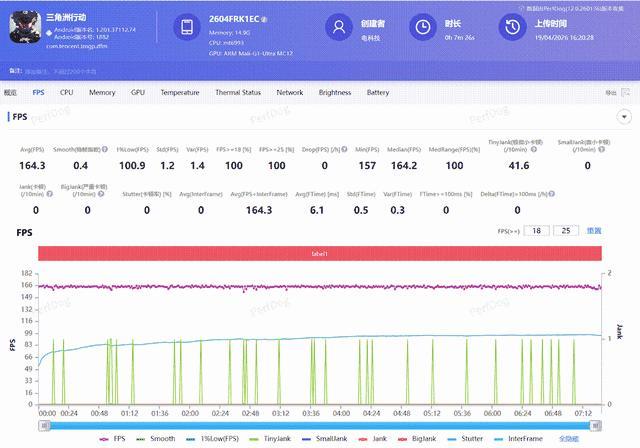This screenshot has height=448, width=640.
Task: Click the Median(FPS) value 164.2
Action: click(x=404, y=166)
